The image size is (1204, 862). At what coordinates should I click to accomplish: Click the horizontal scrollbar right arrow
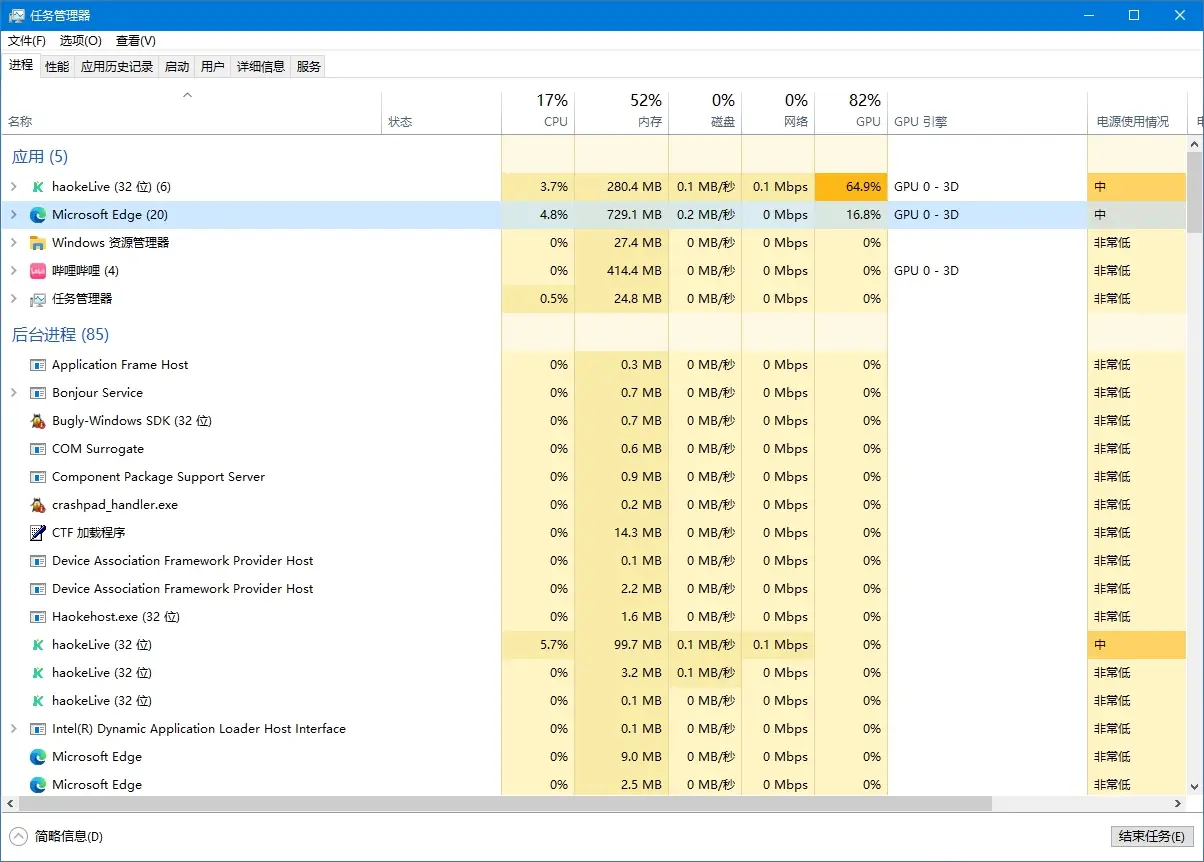click(x=1178, y=803)
